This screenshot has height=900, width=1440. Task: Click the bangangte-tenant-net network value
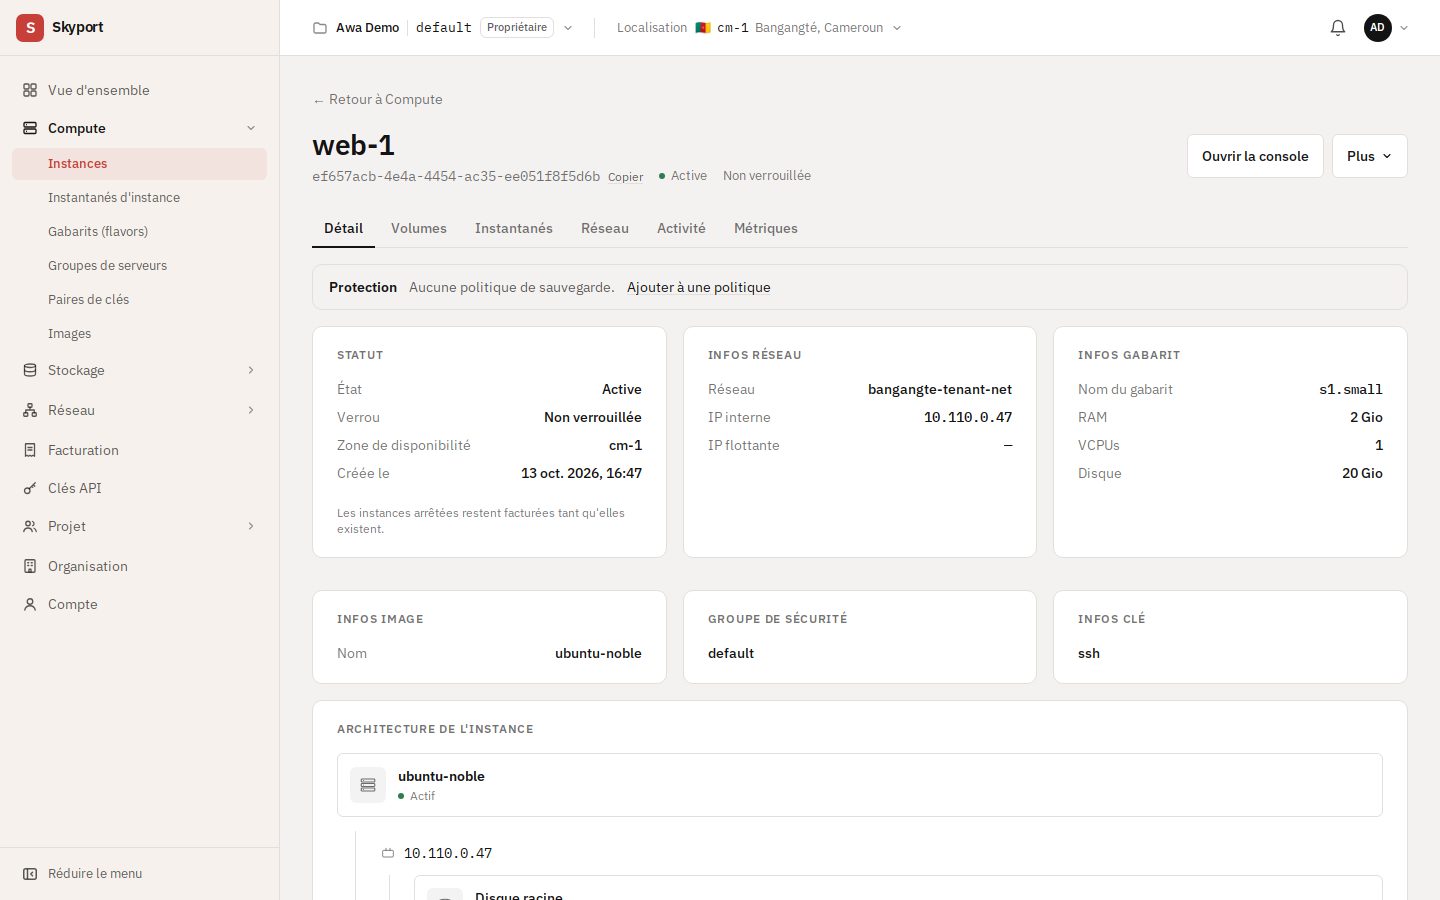pos(940,389)
